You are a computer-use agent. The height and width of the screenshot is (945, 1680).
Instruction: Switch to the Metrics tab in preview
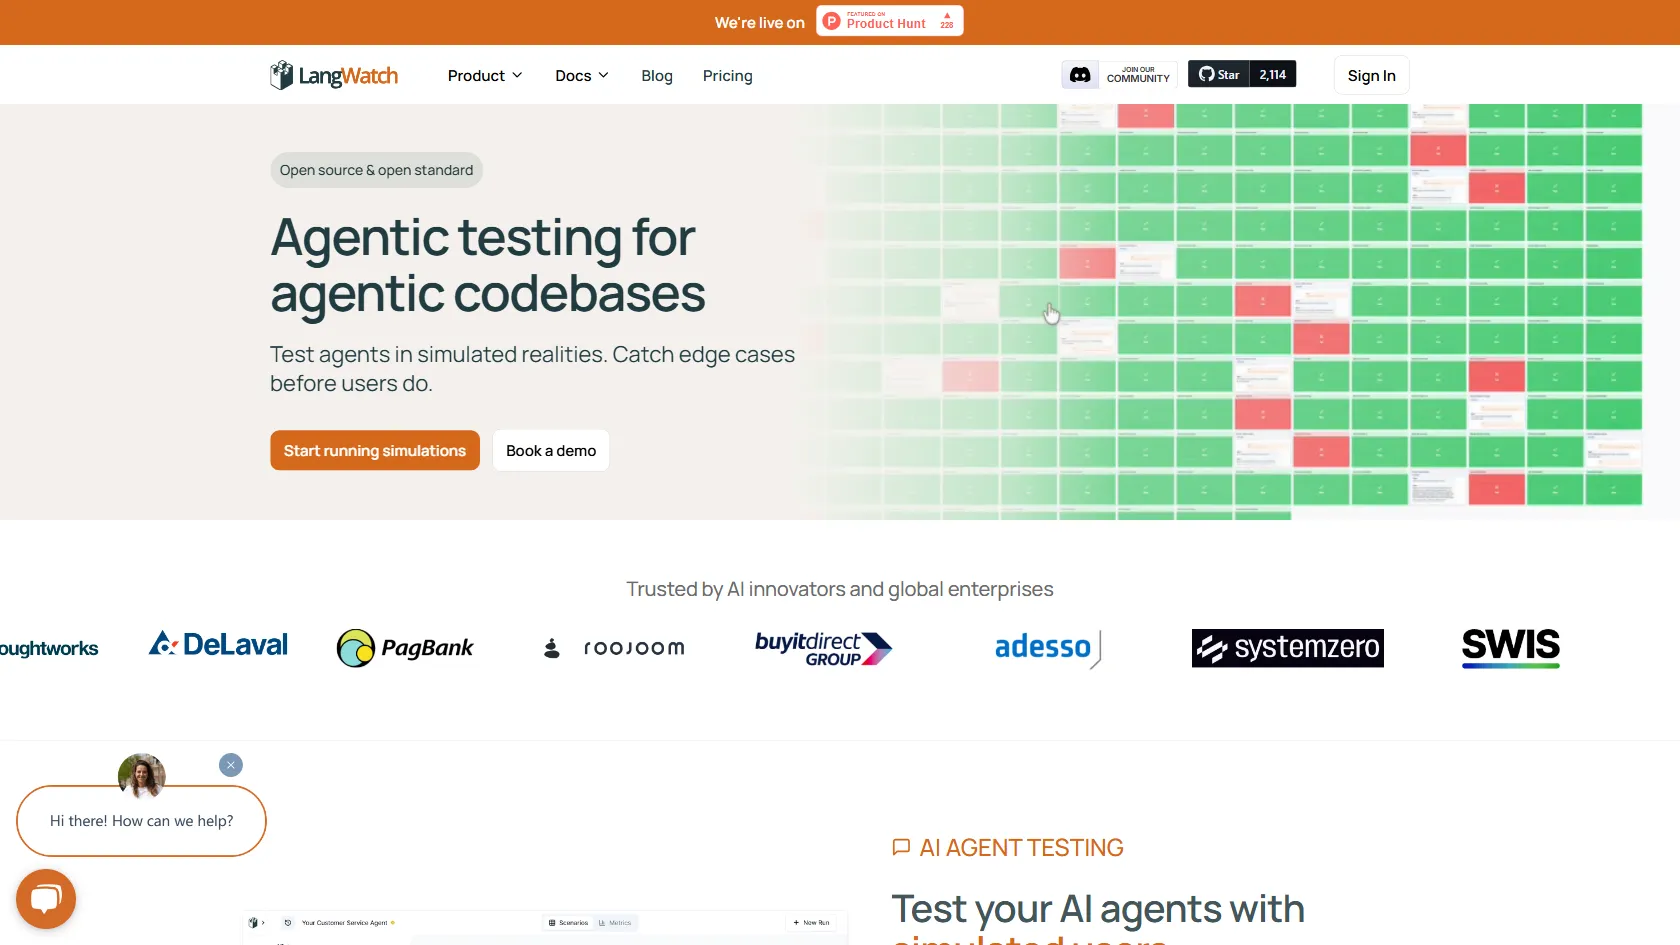615,923
